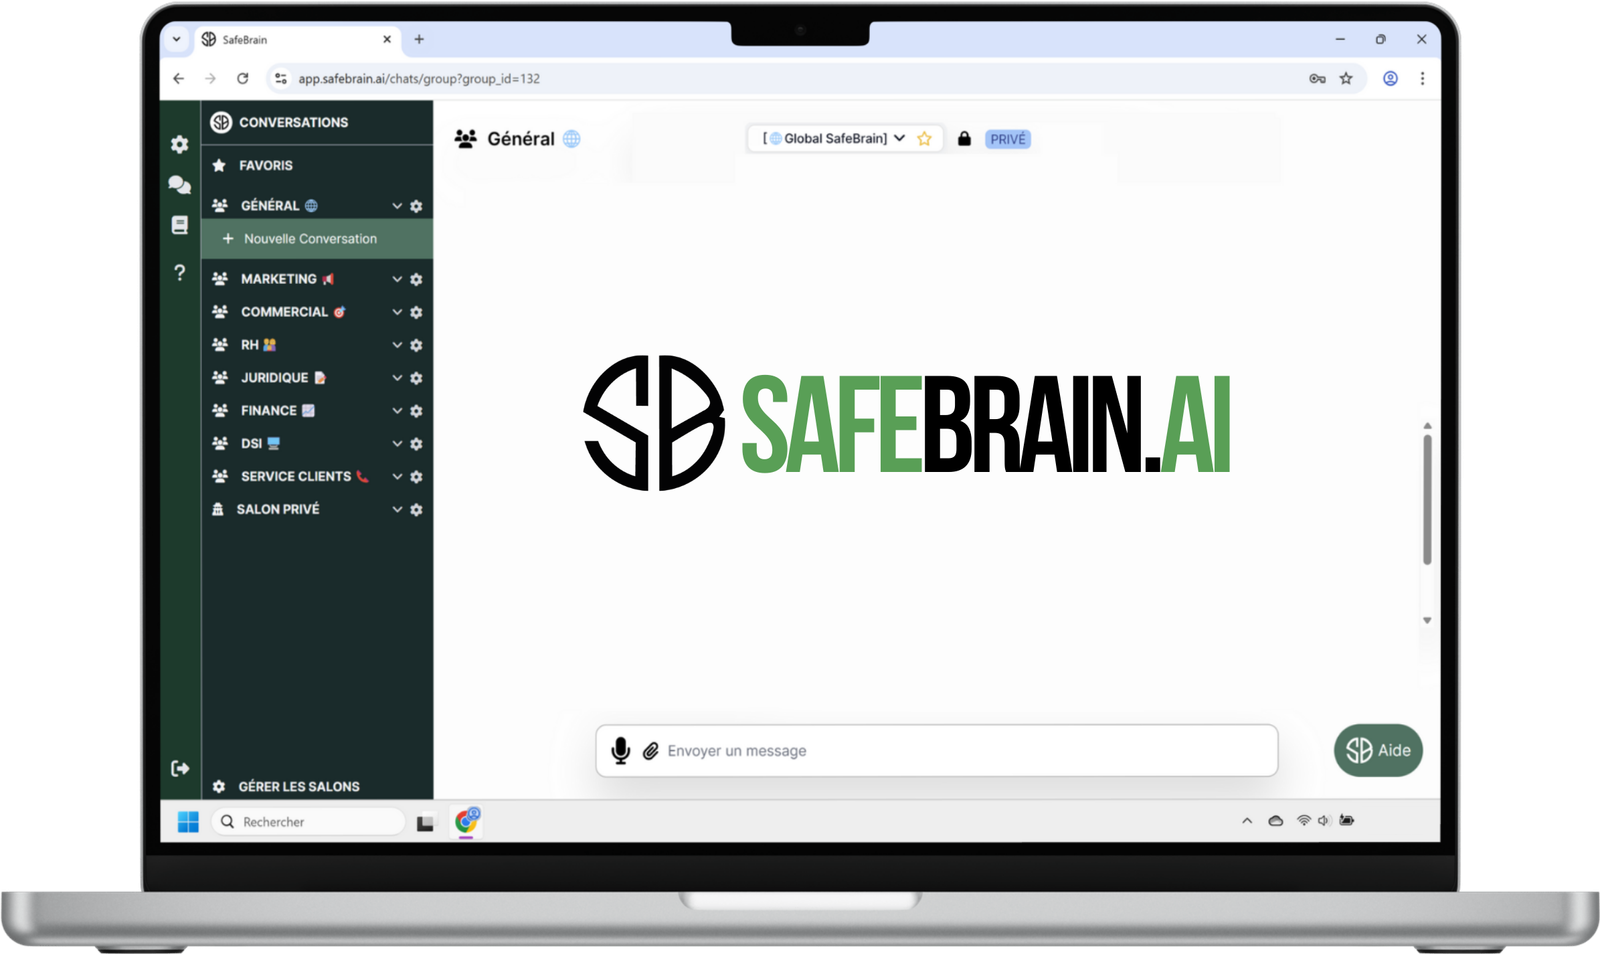Select the Favoris menu item
This screenshot has width=1600, height=954.
[266, 166]
